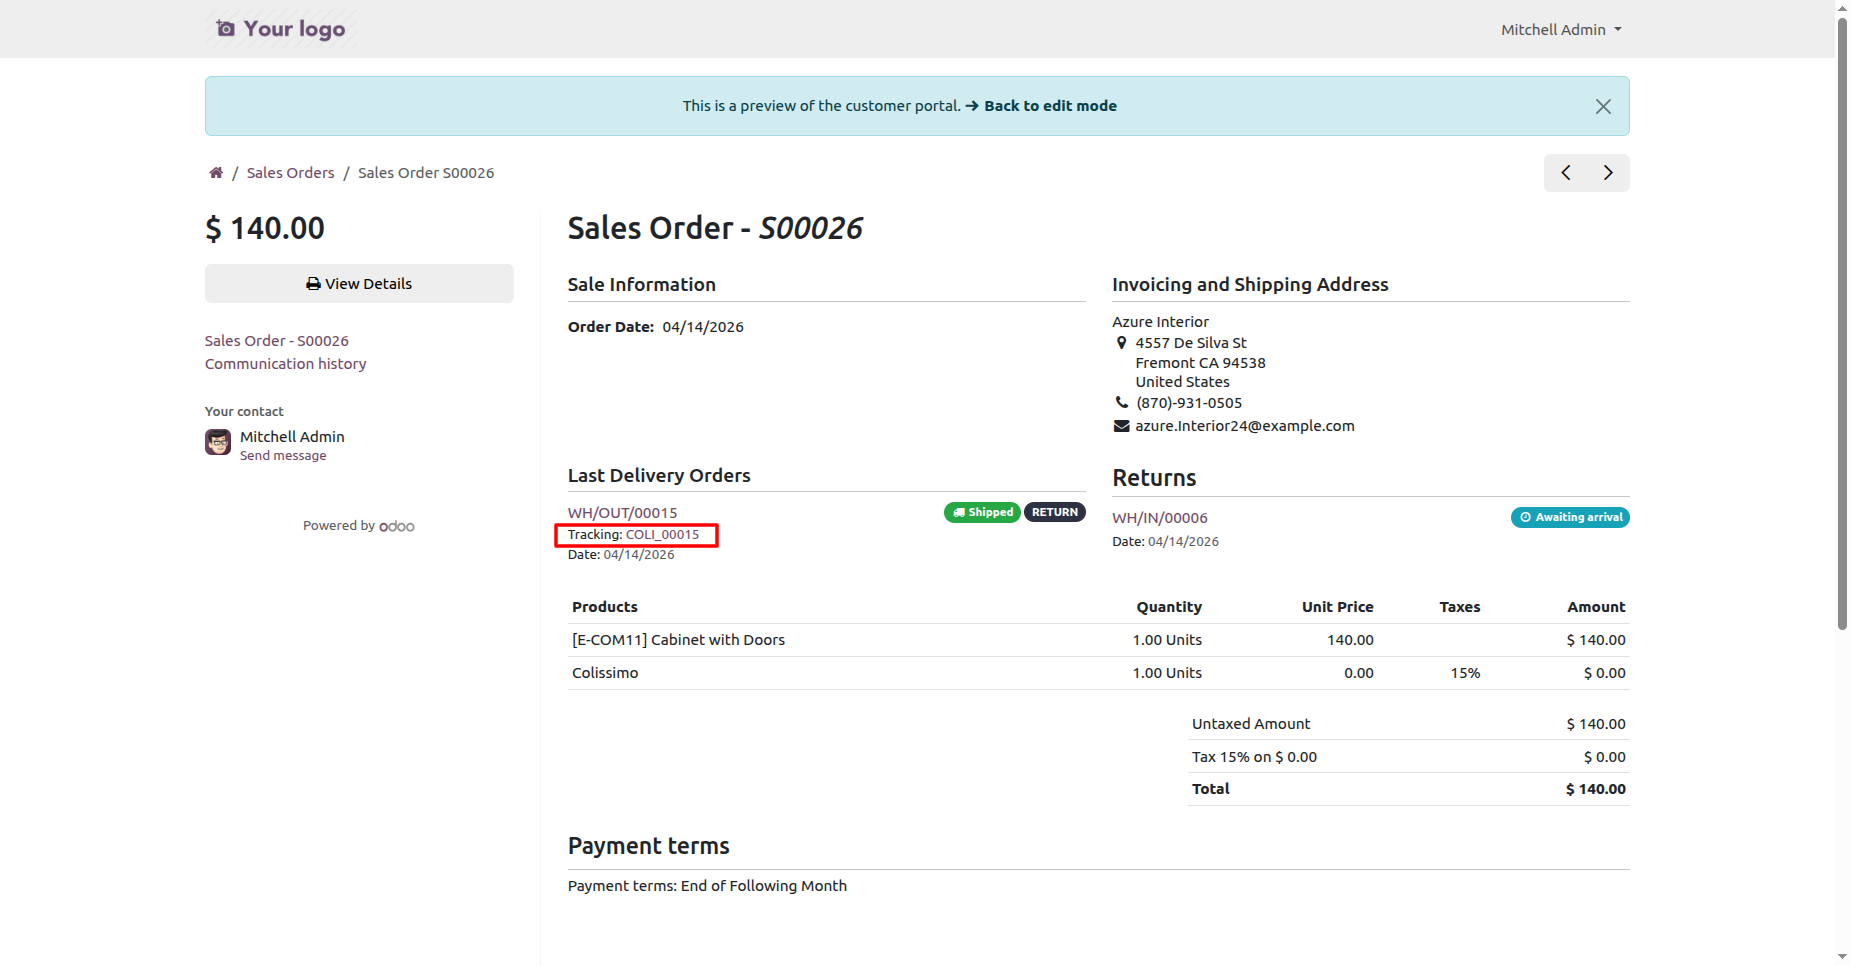The width and height of the screenshot is (1850, 966).
Task: Open the Mitchell Admin user dropdown
Action: coord(1560,30)
